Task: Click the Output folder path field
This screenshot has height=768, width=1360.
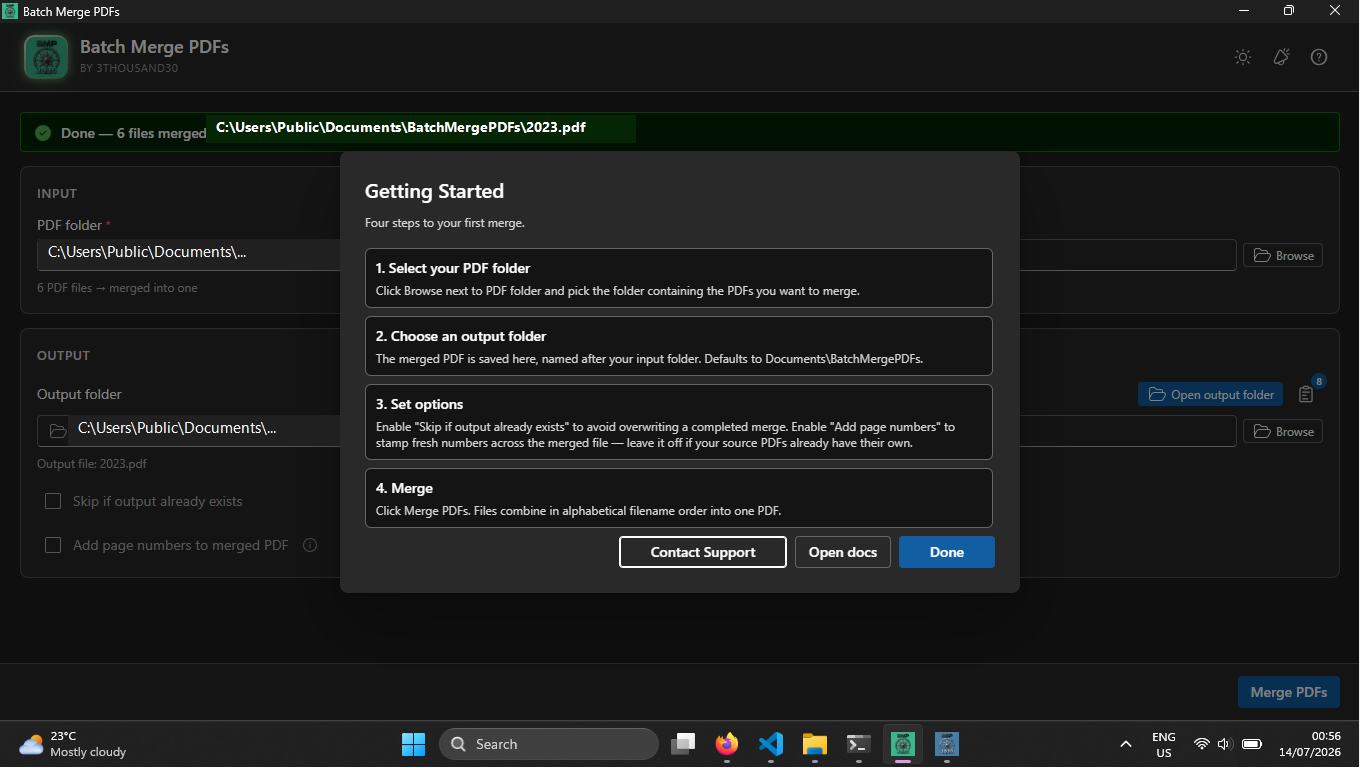Action: 637,431
